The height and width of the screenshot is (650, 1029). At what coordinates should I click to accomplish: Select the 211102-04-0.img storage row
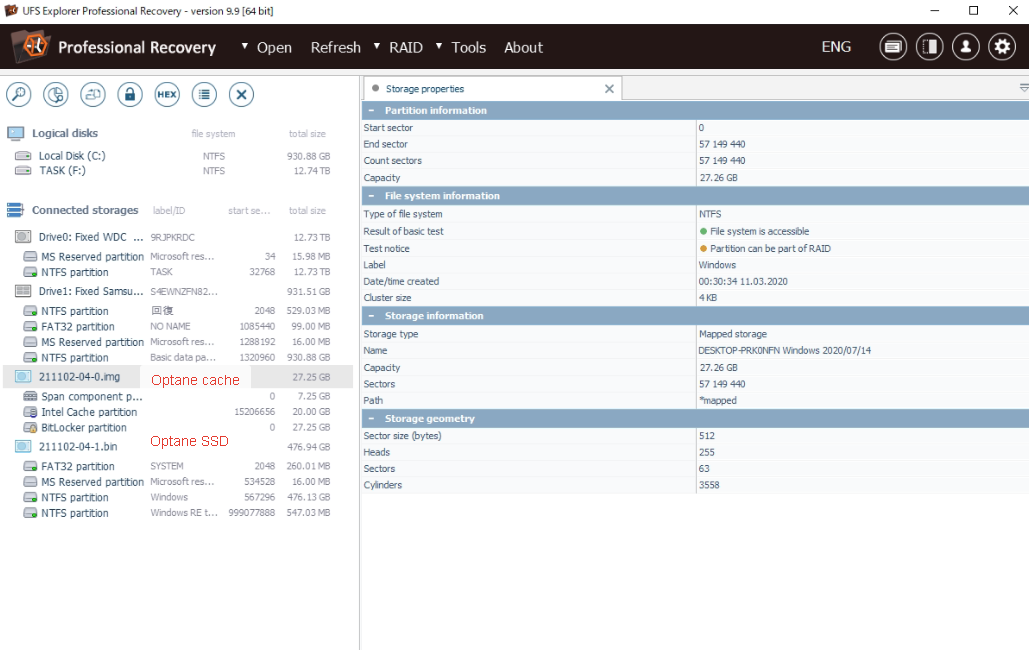coord(177,377)
